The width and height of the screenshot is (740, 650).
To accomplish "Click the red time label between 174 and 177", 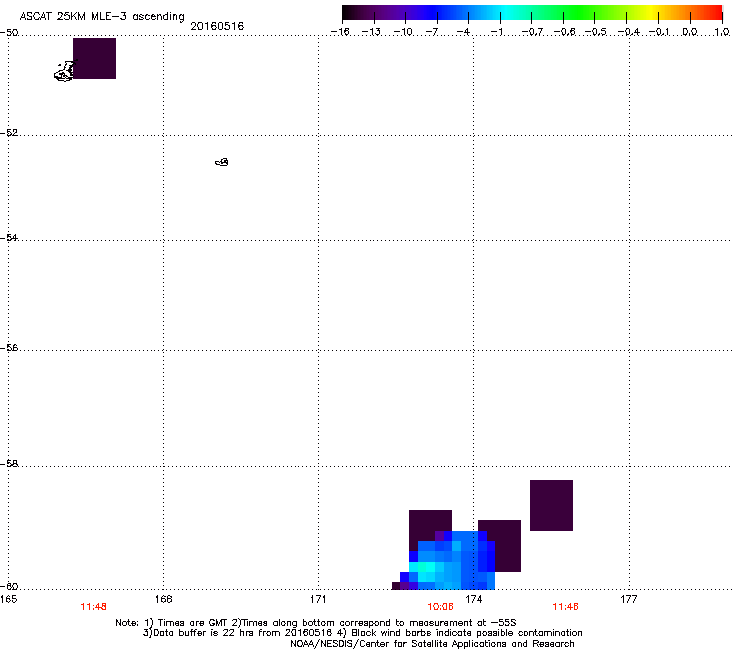I will click(x=565, y=607).
